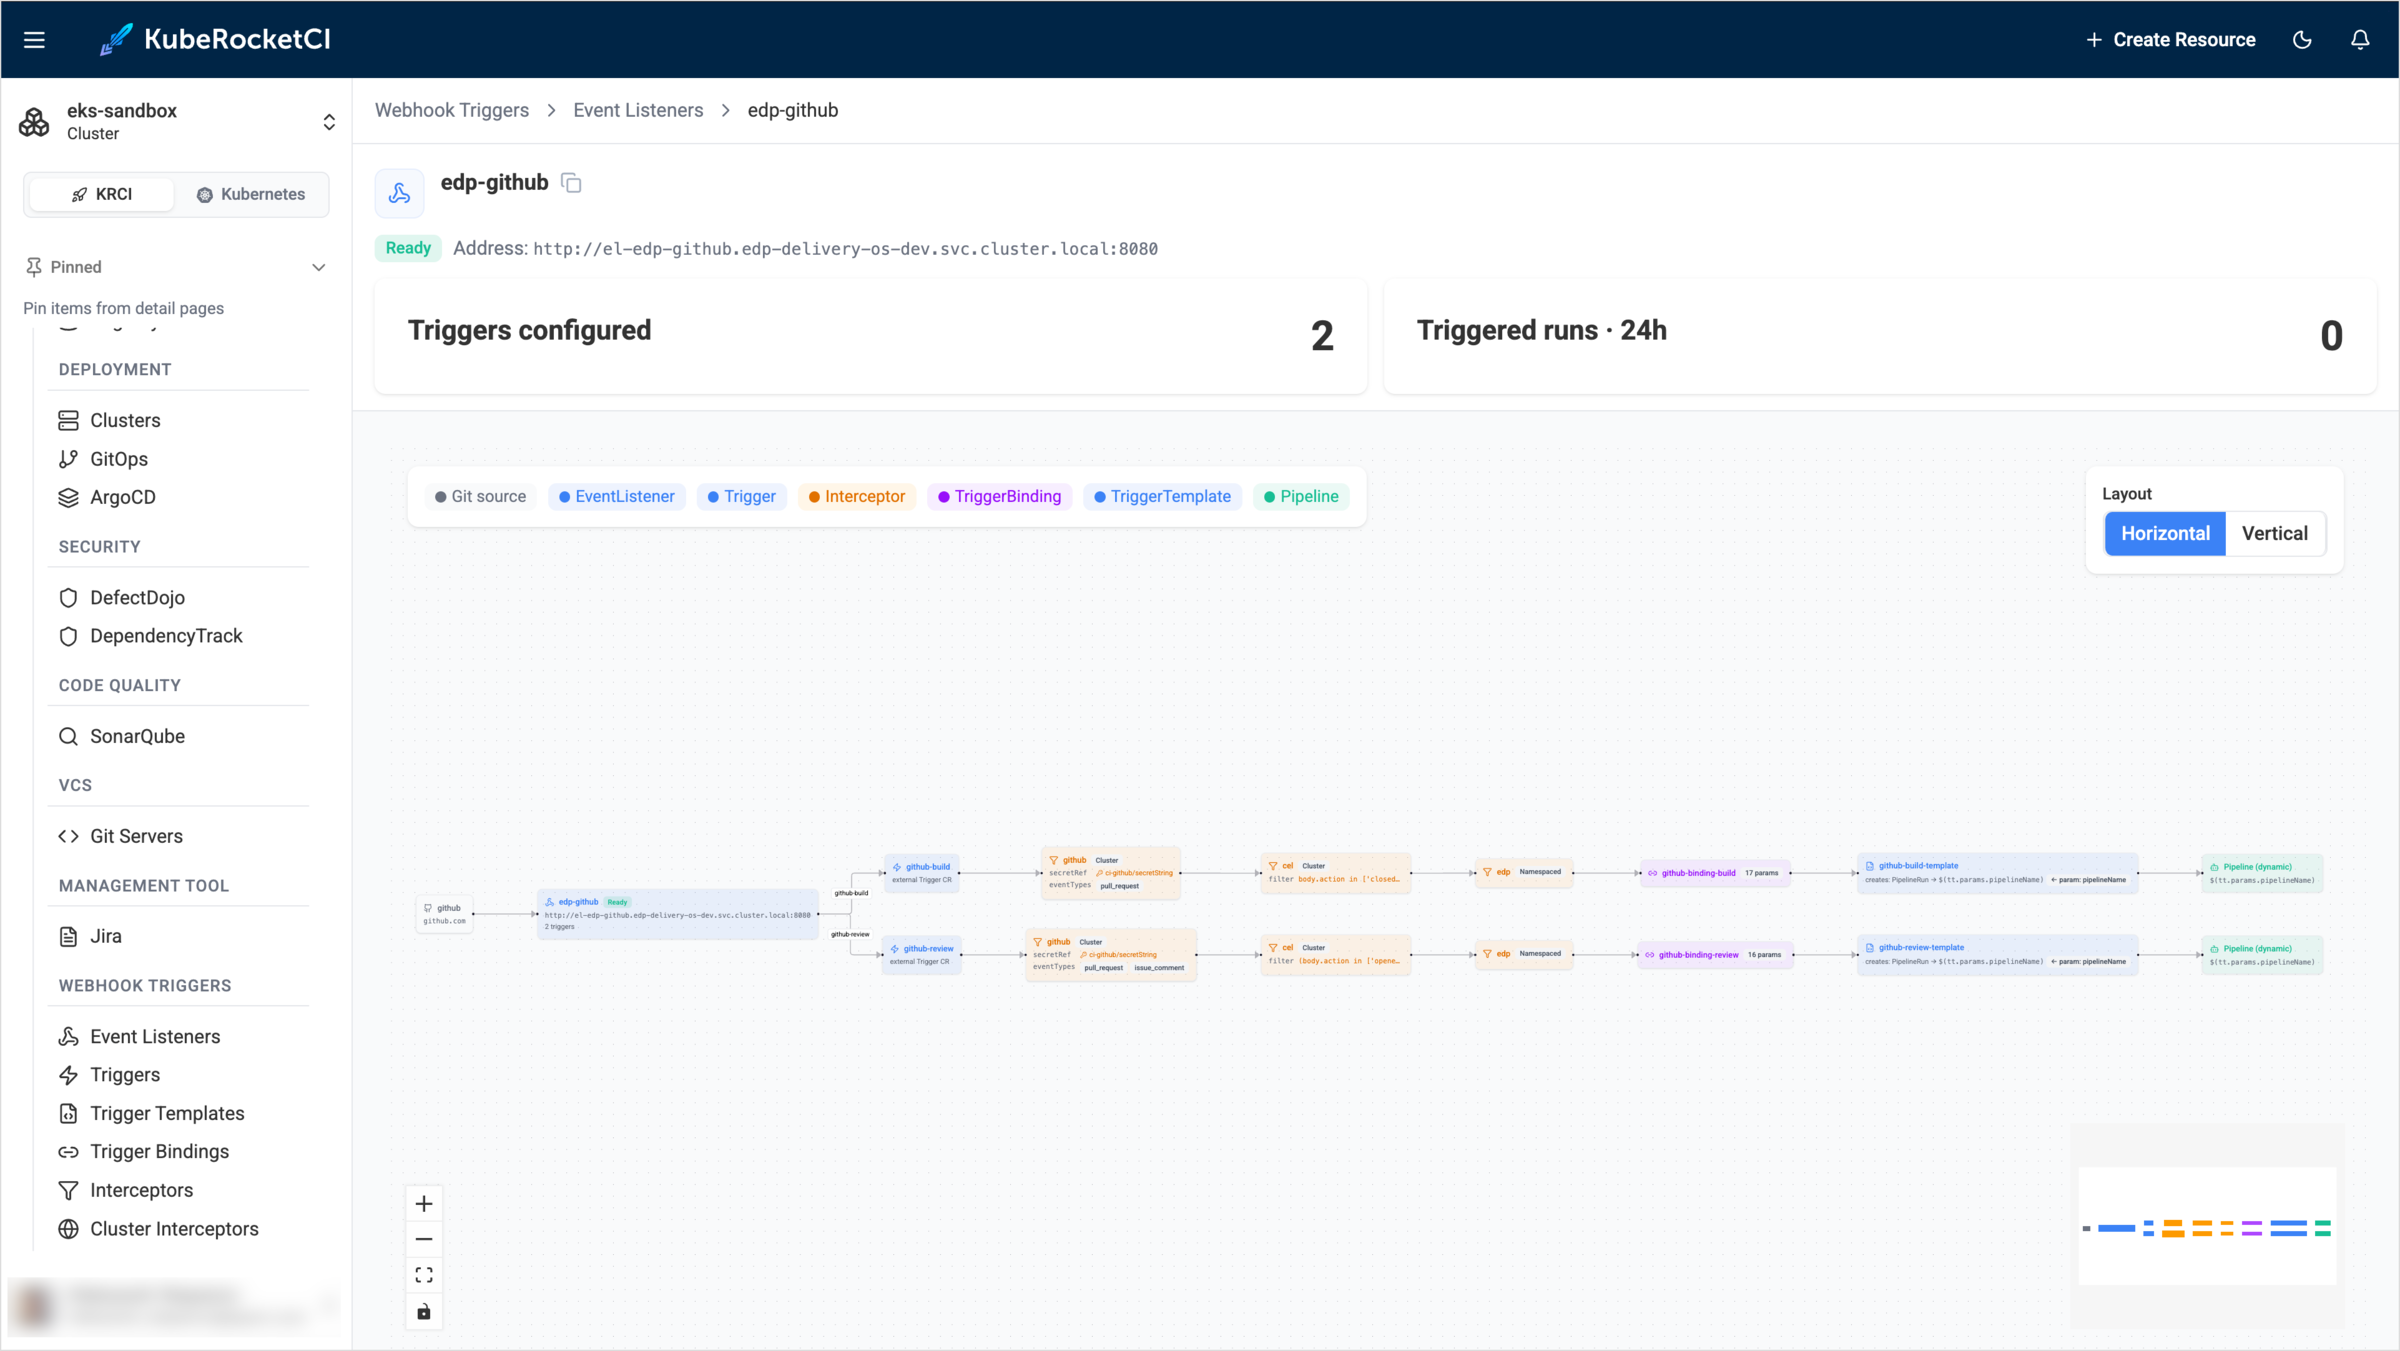Viewport: 2400px width, 1351px height.
Task: Click the diagram minimap
Action: 2207,1226
